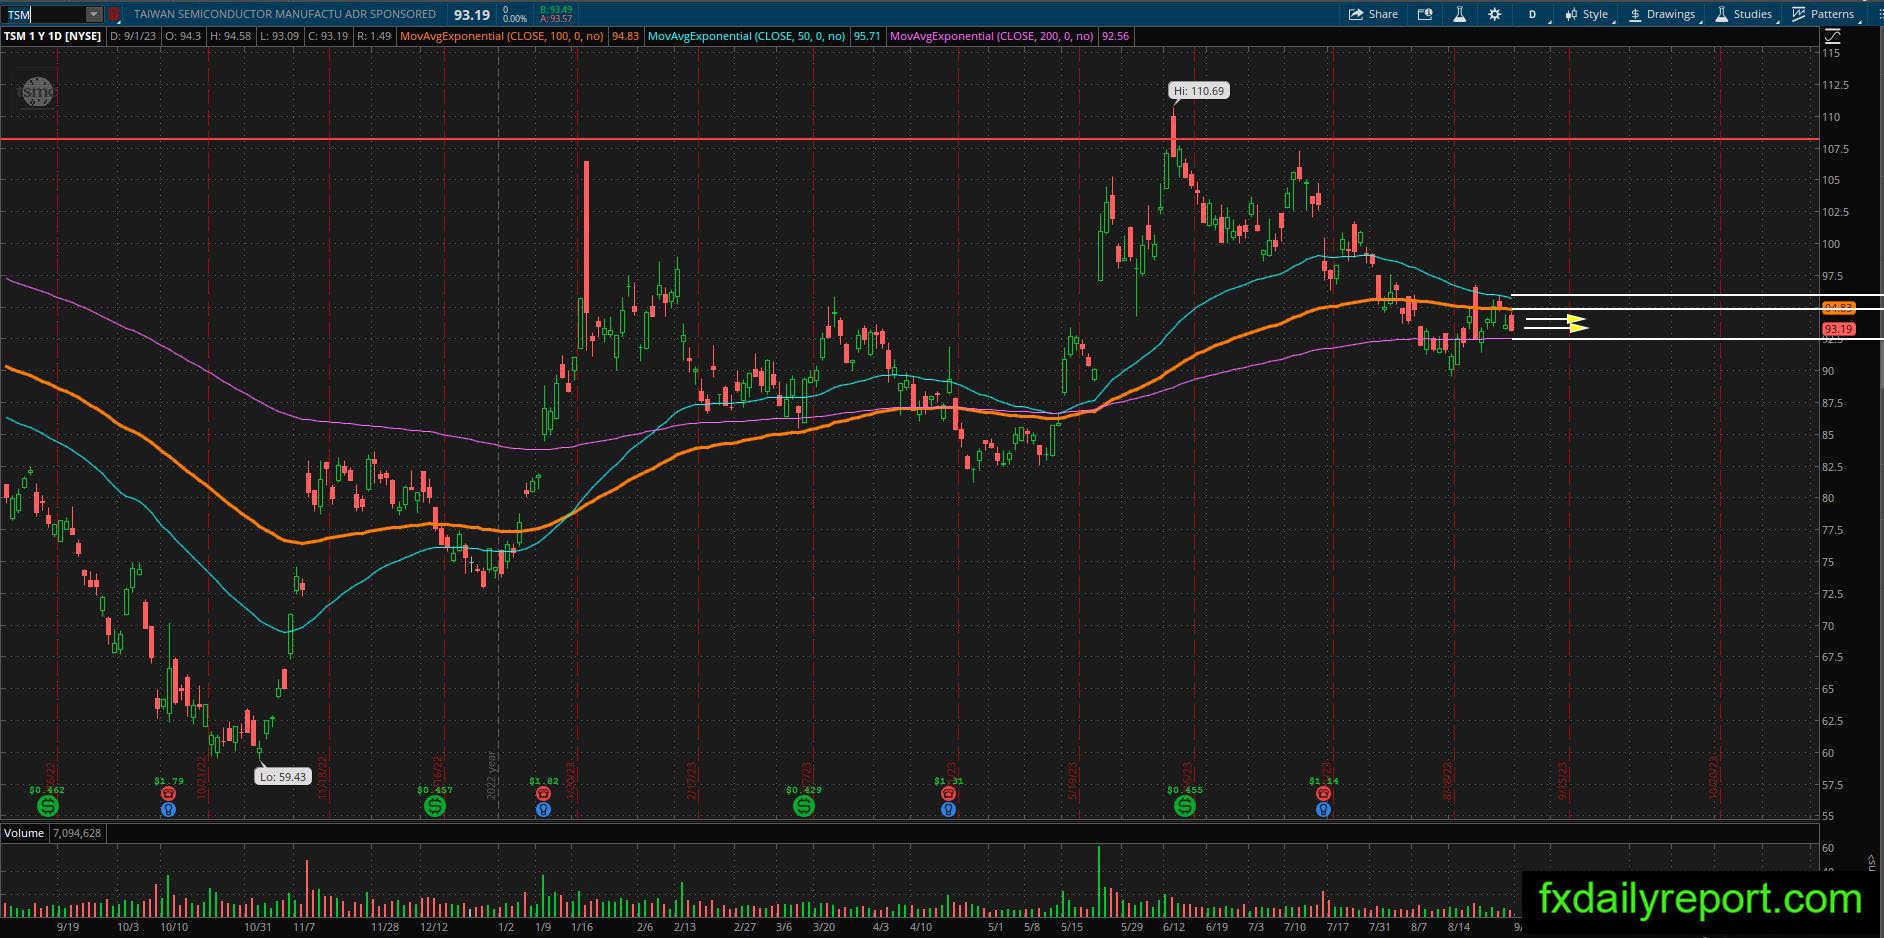Click the ask quote A:93.57
Screen dimensions: 1884x938
(x=555, y=19)
